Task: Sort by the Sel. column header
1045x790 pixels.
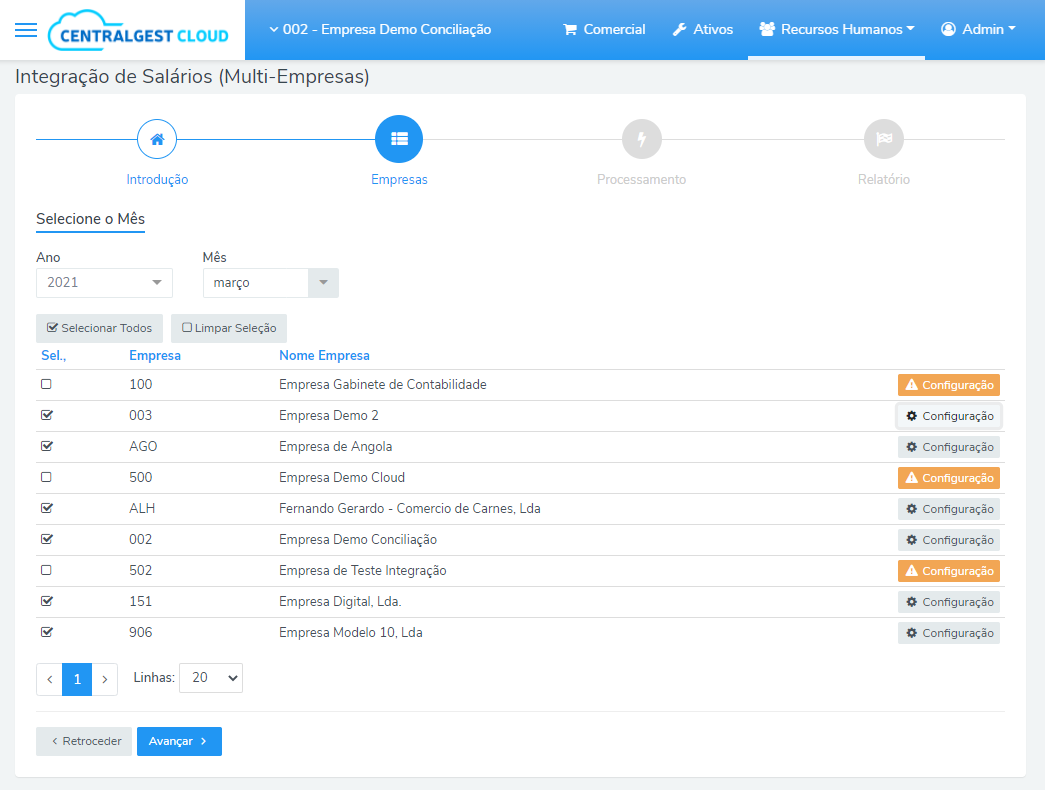Action: click(53, 355)
